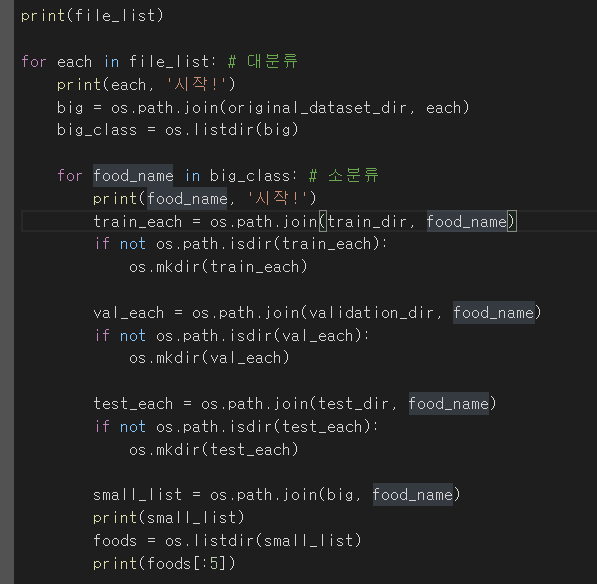The height and width of the screenshot is (584, 597).
Task: Click the os.mkdir(train_each) line
Action: [x=218, y=267]
